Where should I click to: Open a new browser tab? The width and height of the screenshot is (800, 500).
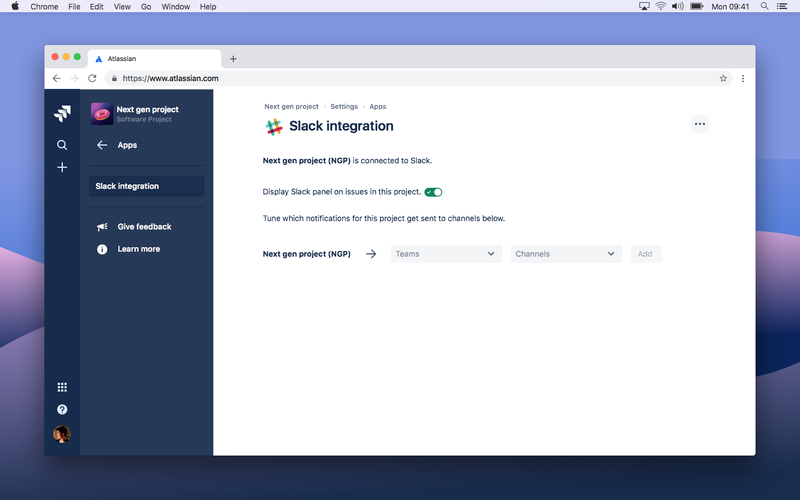click(x=233, y=59)
